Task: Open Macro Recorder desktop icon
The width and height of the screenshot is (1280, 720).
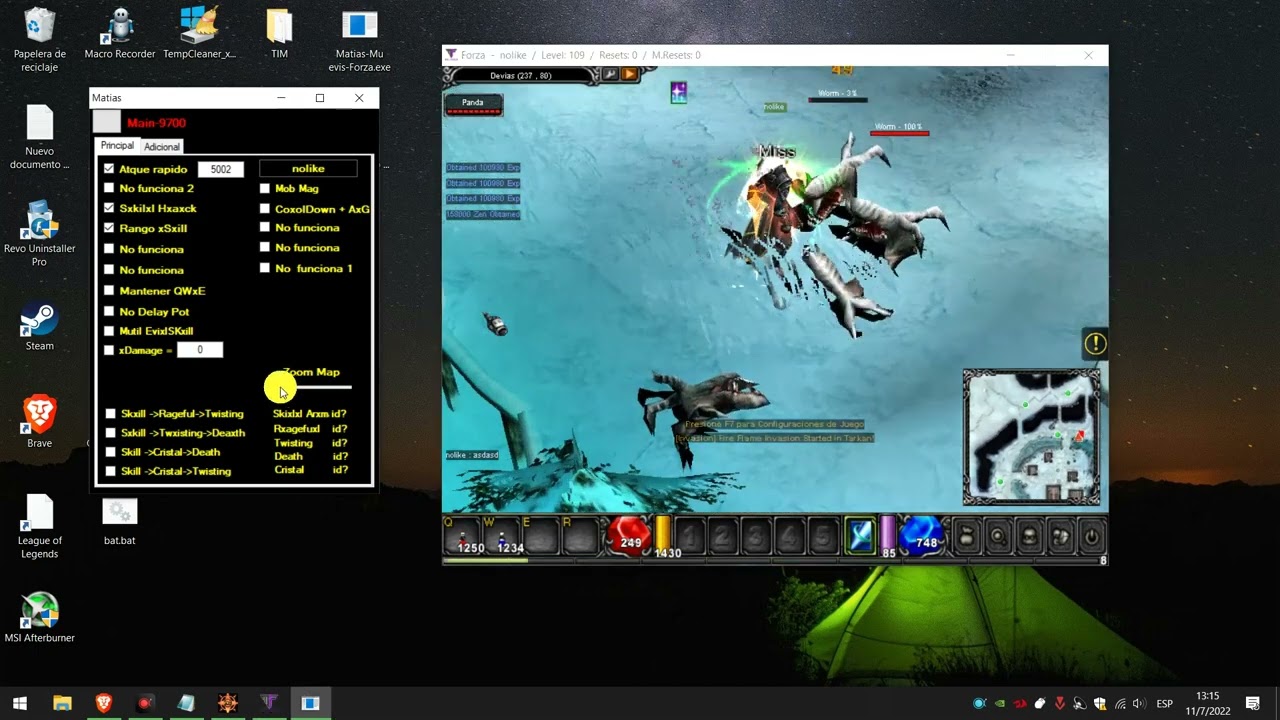Action: click(x=120, y=33)
